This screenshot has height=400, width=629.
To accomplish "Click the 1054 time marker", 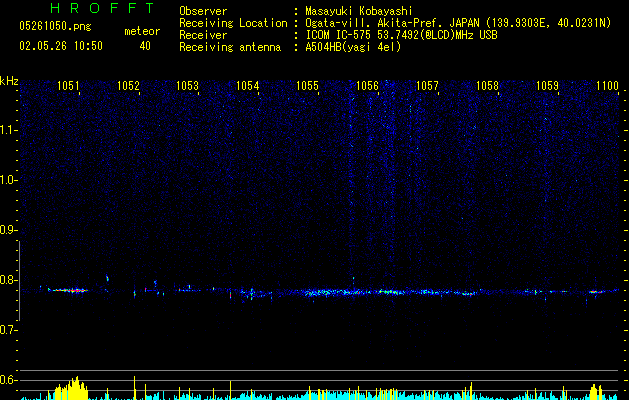I will 248,86.
